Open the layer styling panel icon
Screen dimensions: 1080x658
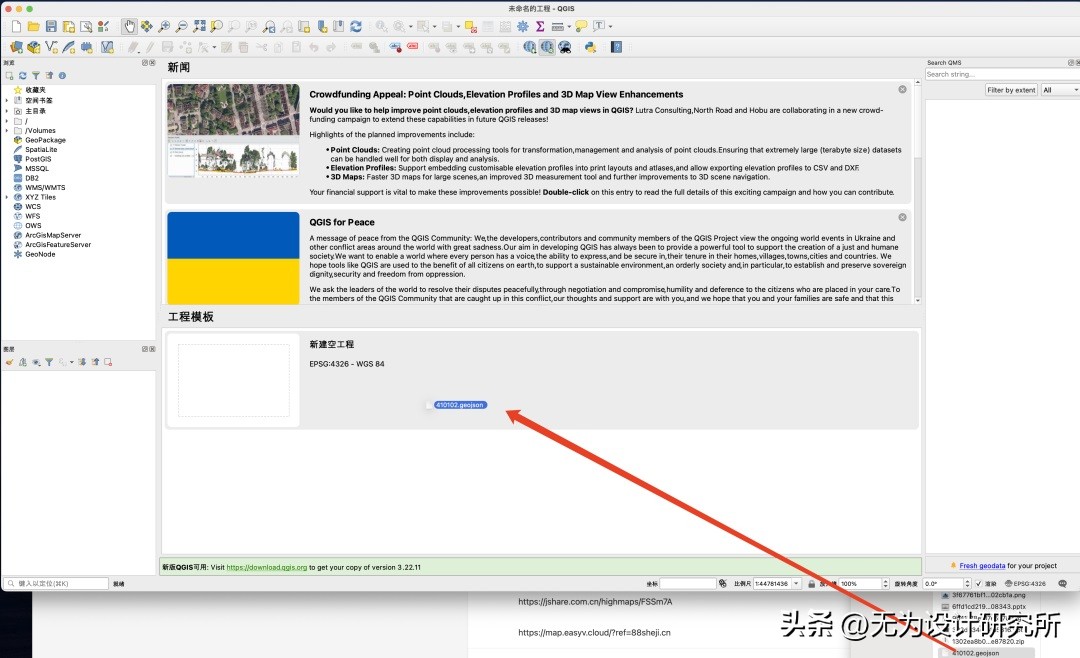pos(10,362)
